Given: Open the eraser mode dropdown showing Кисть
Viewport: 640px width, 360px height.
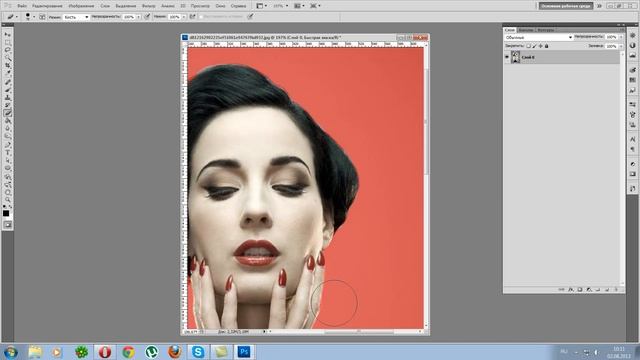Looking at the screenshot, I should pos(76,17).
